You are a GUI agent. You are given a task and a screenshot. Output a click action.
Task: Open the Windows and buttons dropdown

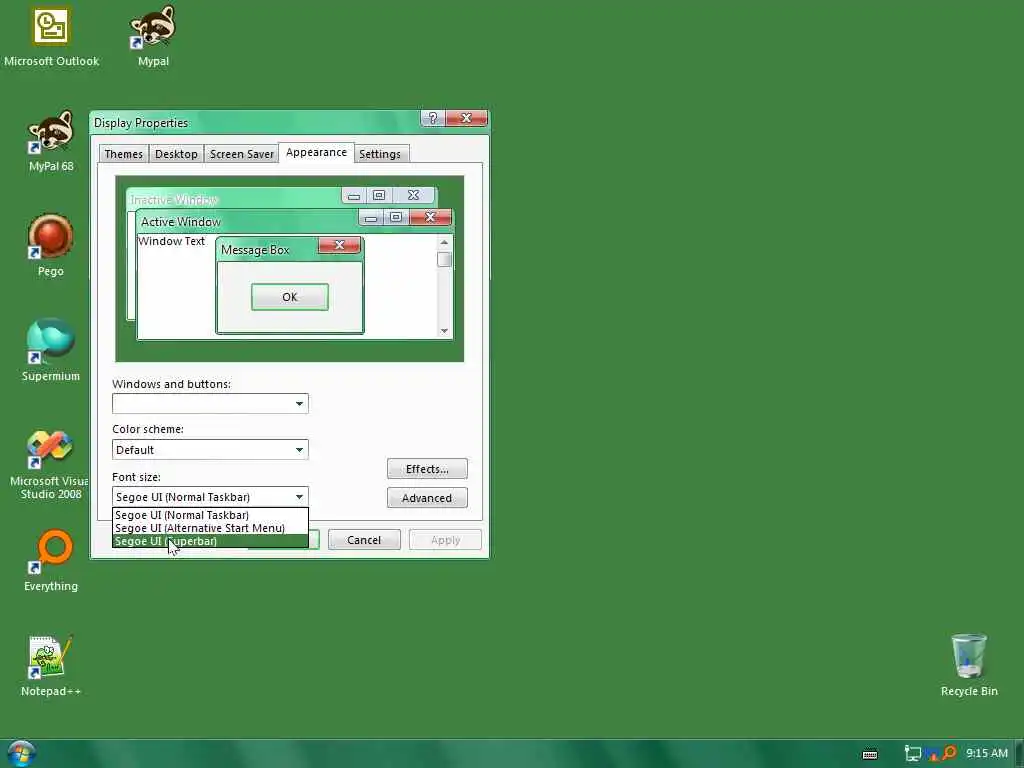(210, 404)
